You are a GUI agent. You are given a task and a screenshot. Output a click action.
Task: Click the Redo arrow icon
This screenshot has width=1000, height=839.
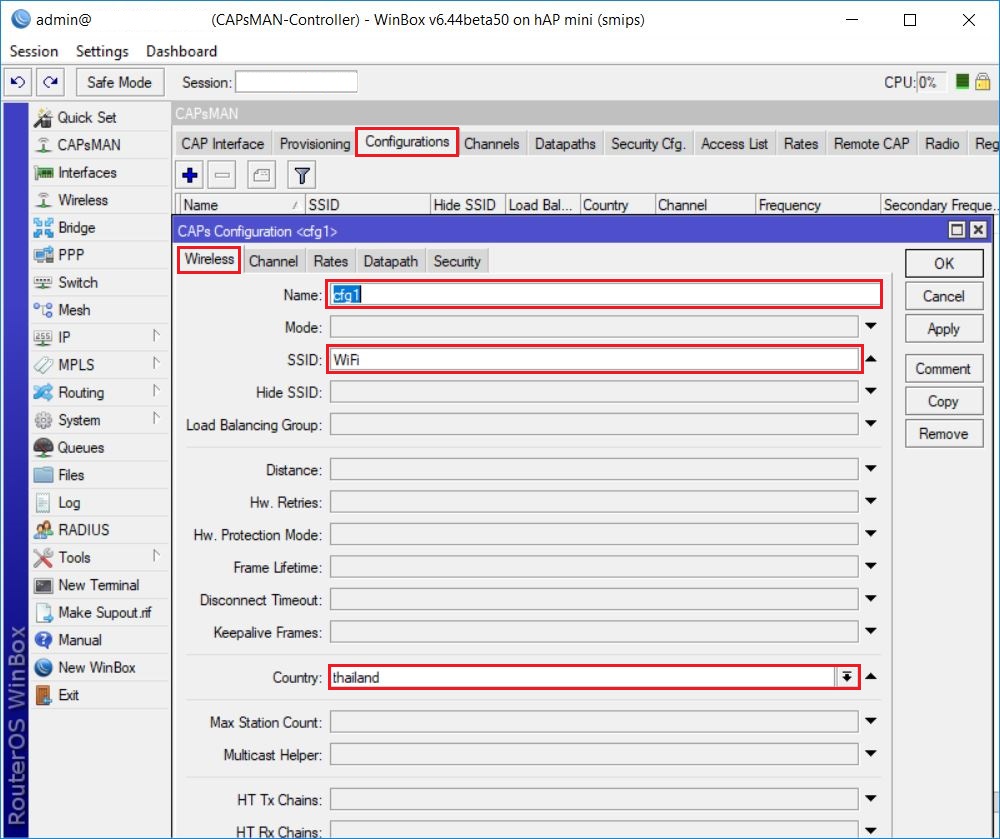click(50, 82)
